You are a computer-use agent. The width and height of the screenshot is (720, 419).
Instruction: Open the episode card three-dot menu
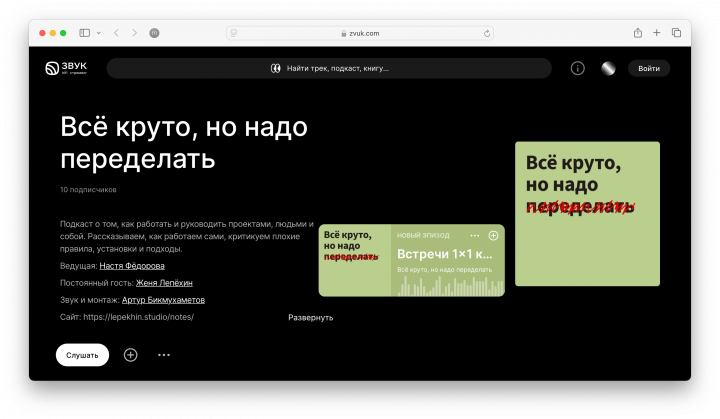(474, 235)
